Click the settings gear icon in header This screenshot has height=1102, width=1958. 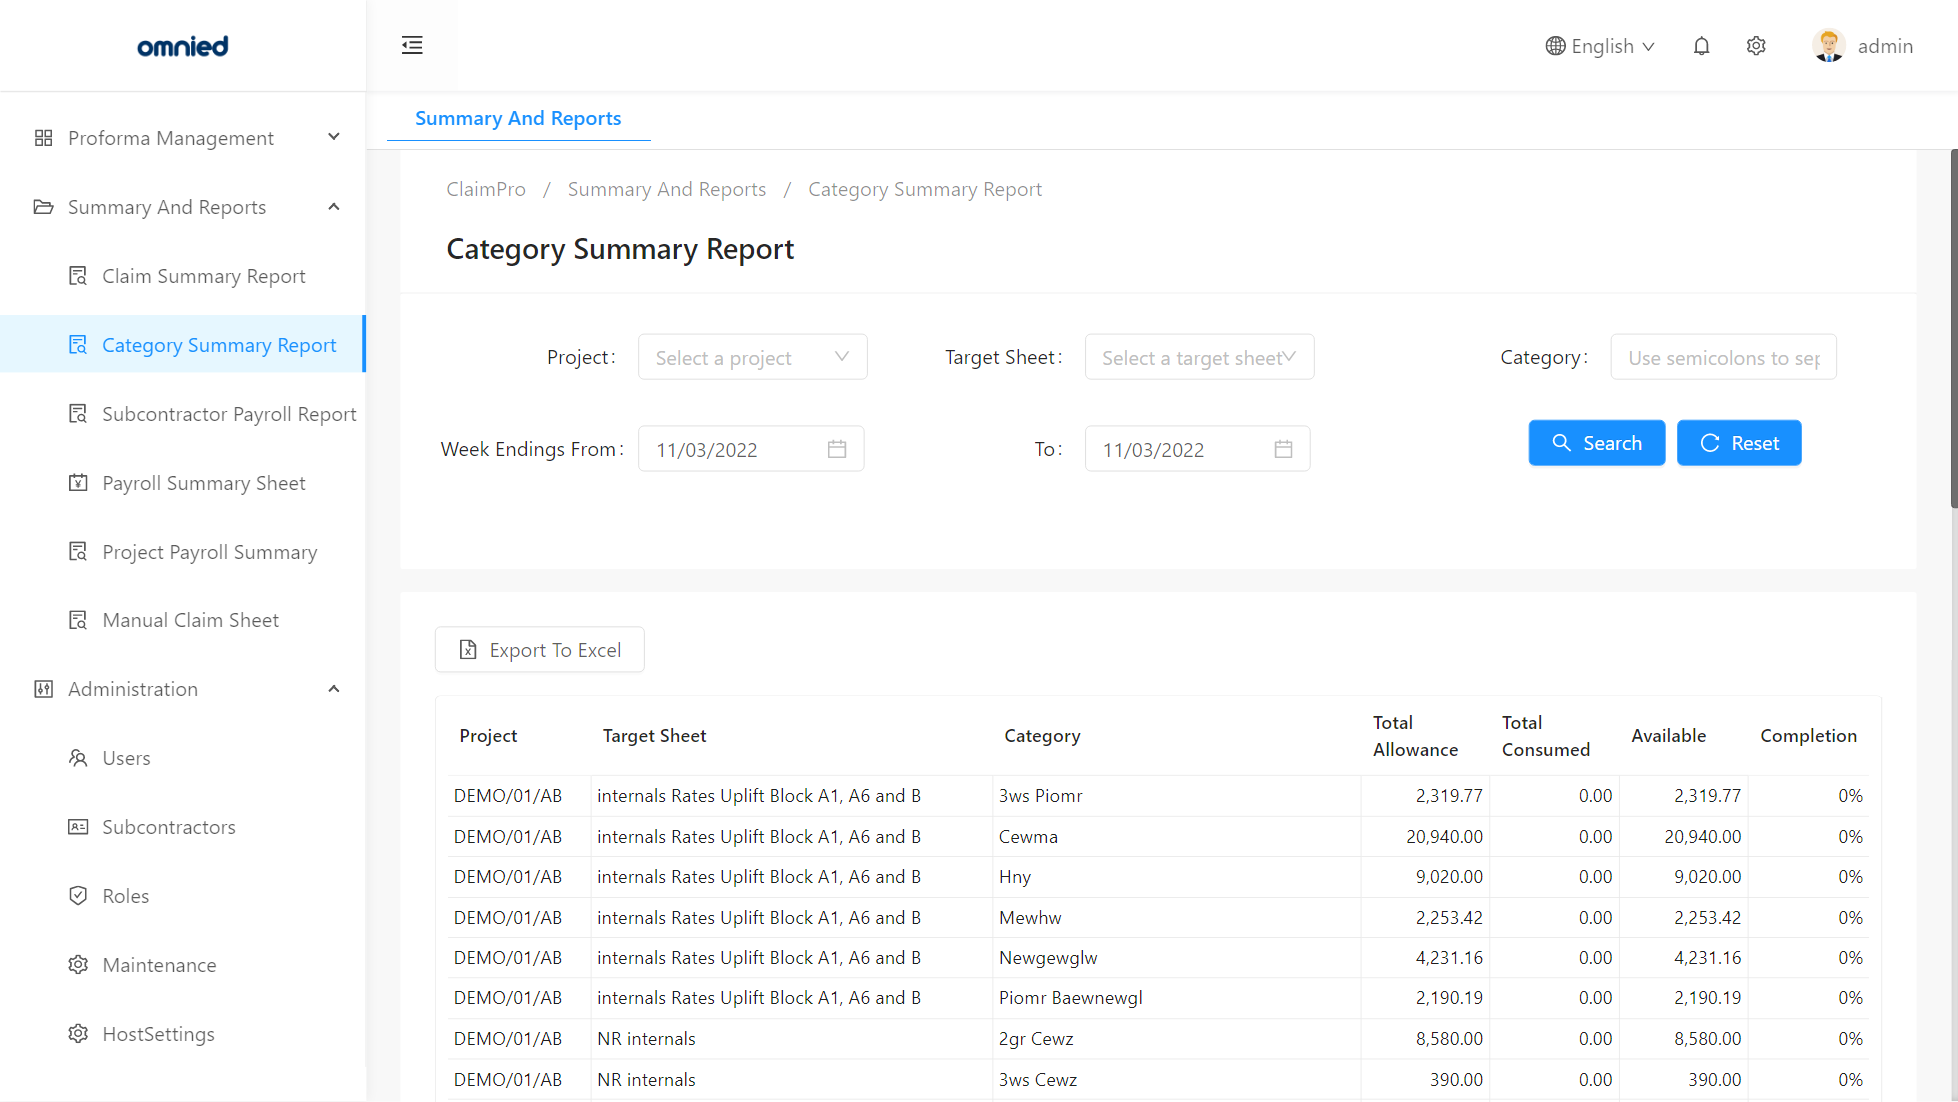[x=1756, y=46]
